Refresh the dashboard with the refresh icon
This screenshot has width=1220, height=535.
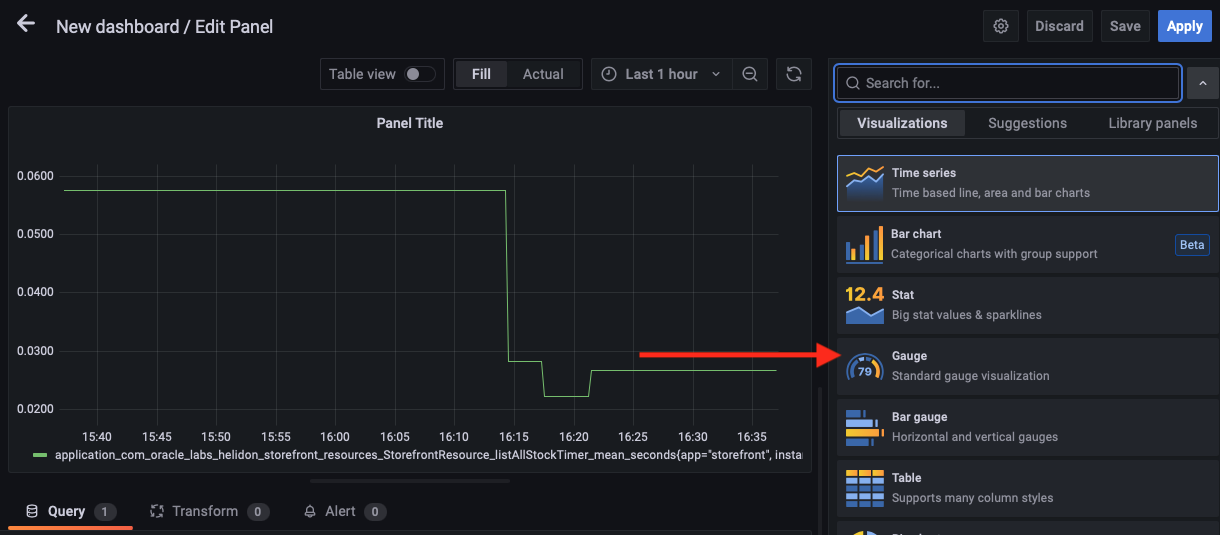pos(794,74)
